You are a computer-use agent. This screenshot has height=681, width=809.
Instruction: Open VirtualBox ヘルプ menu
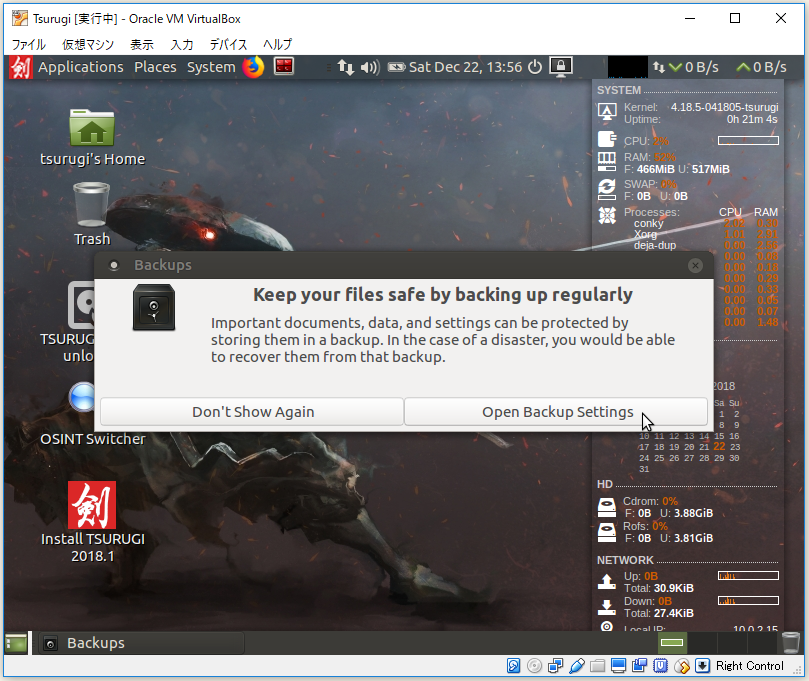tap(278, 44)
